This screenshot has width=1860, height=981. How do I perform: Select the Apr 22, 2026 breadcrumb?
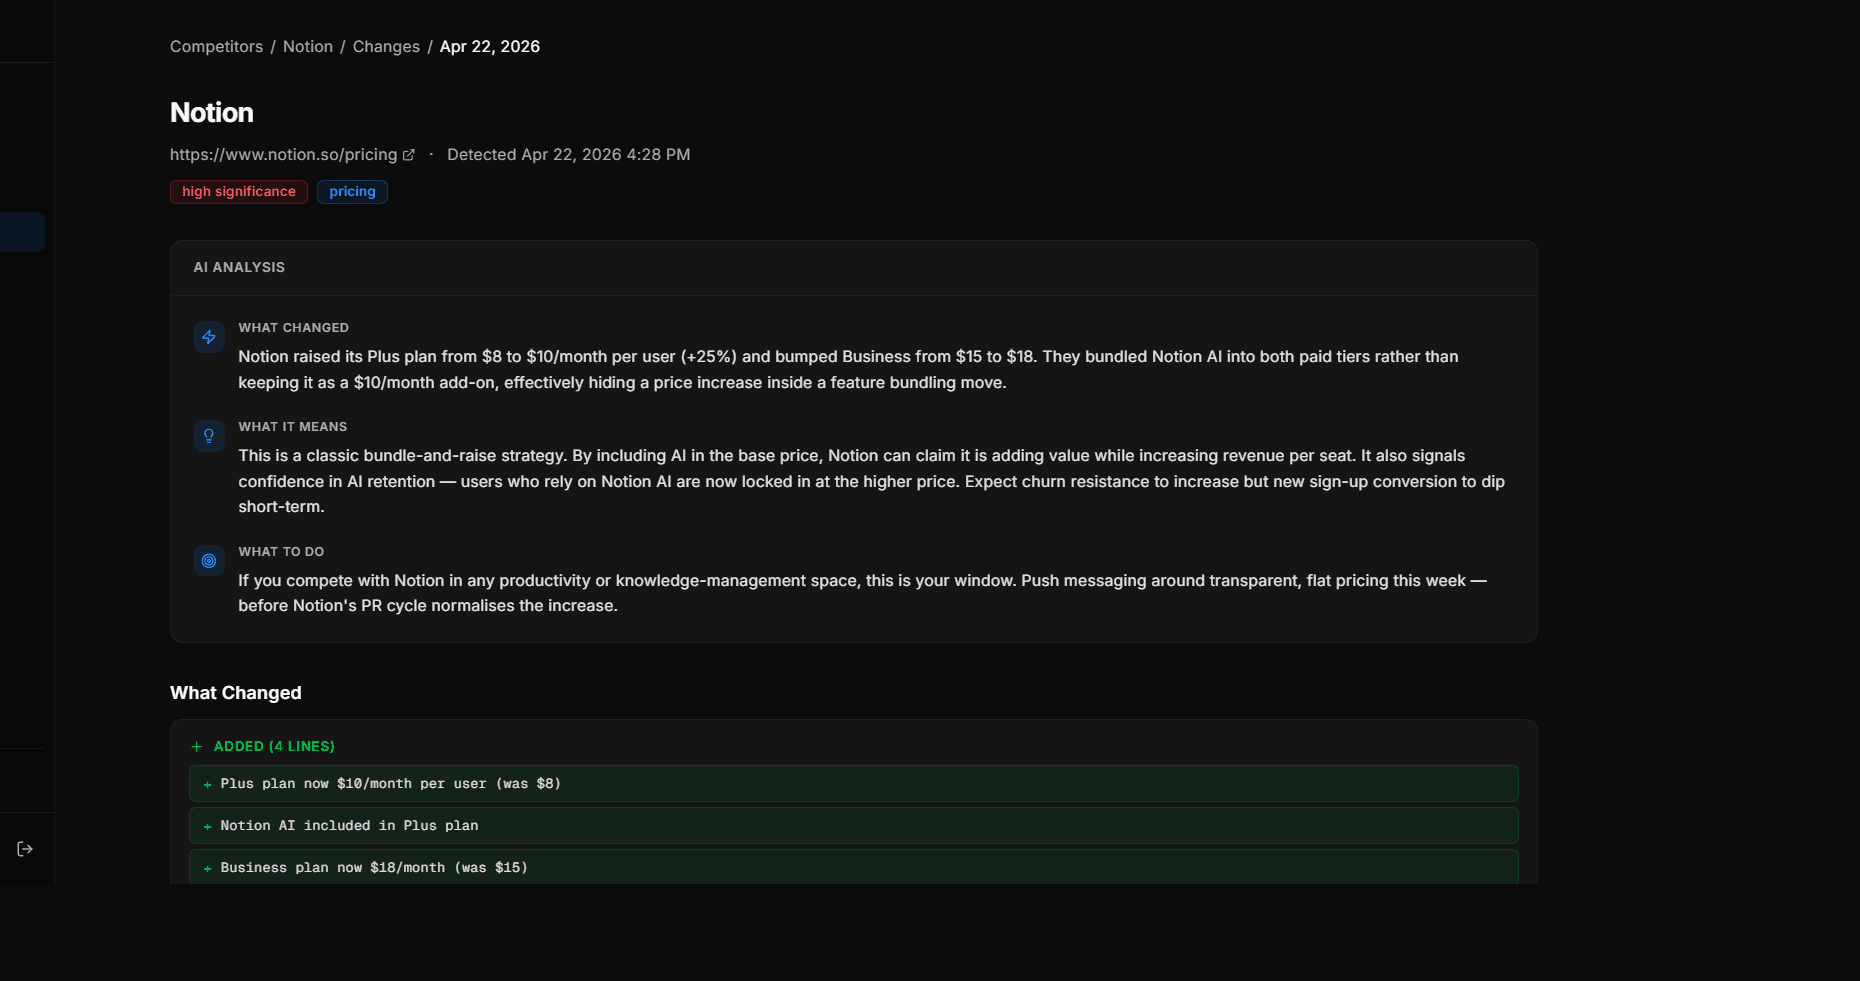coord(490,47)
